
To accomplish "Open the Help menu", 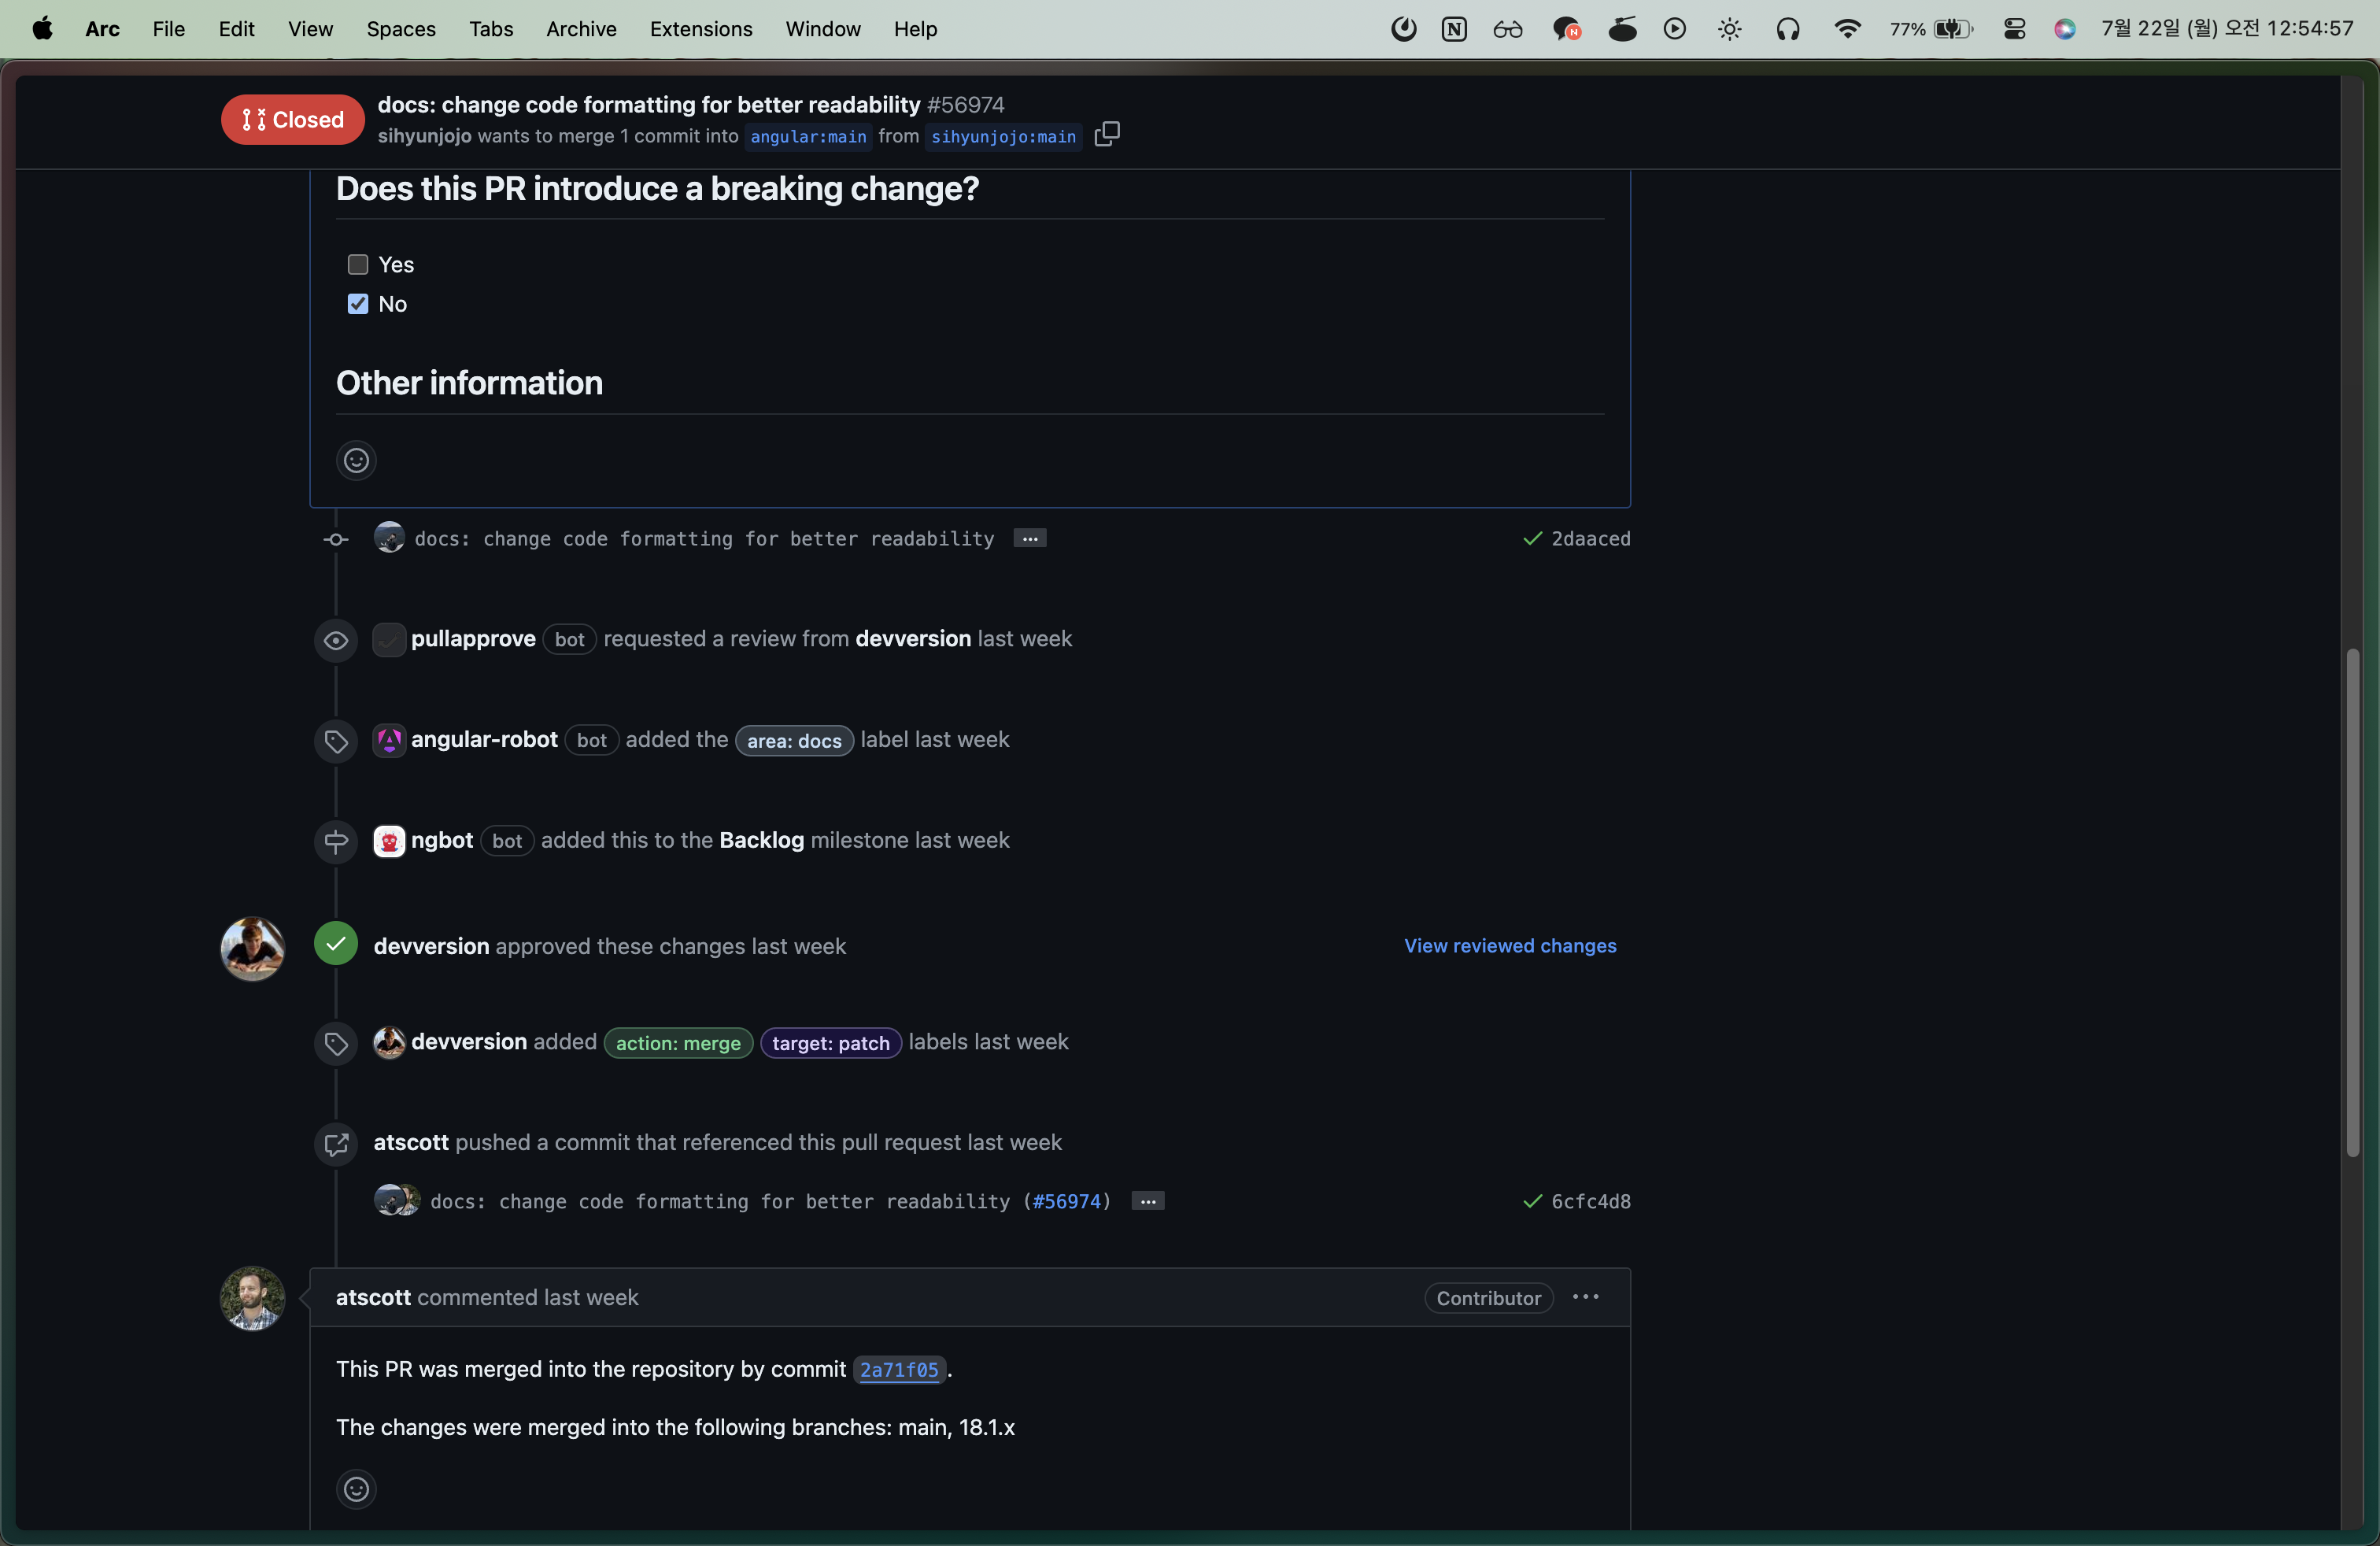I will 915,29.
